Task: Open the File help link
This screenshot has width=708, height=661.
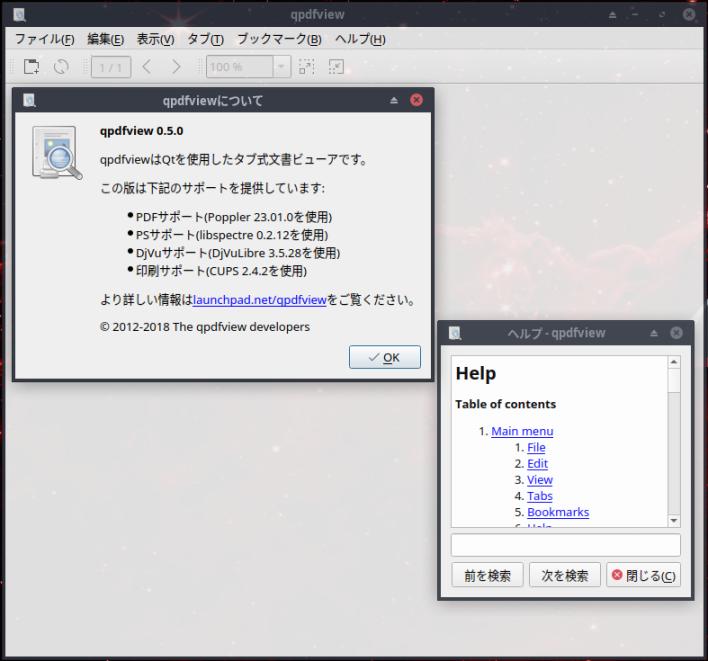Action: (x=536, y=447)
